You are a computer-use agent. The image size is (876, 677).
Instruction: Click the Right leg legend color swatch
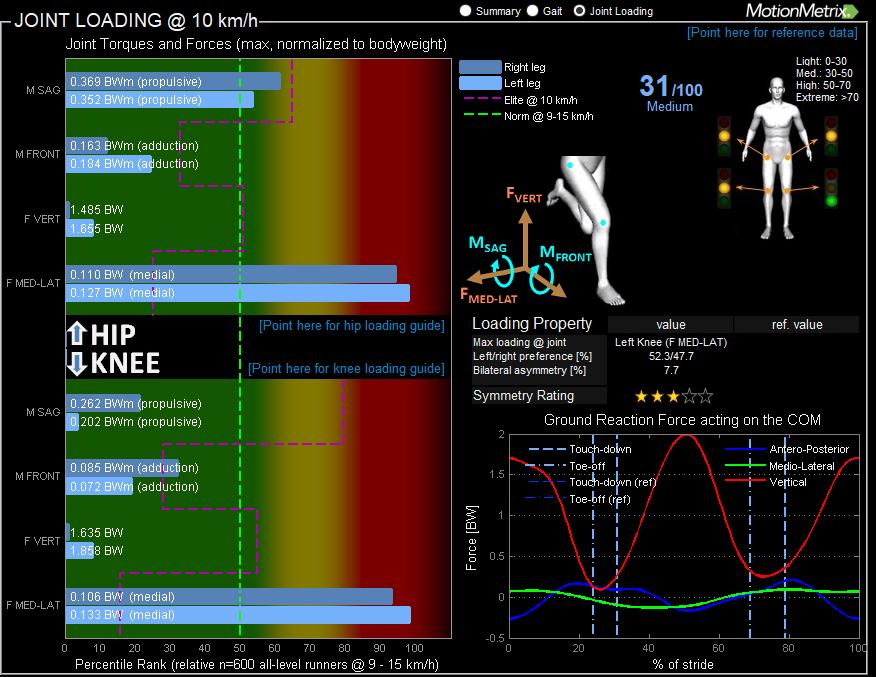click(x=480, y=67)
